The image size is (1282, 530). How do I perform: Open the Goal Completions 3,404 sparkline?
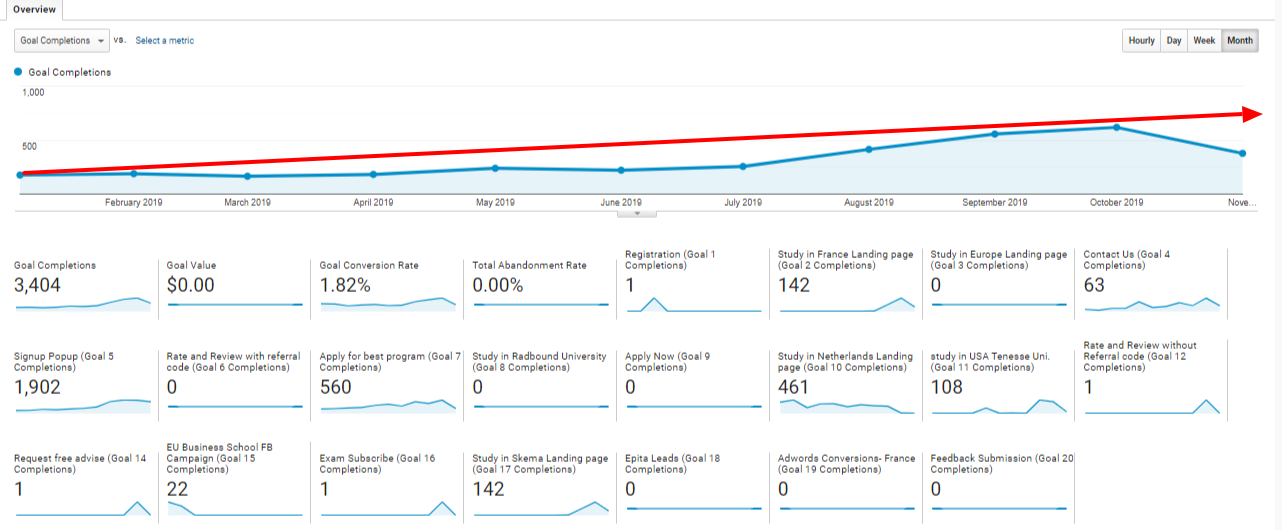pyautogui.click(x=83, y=302)
